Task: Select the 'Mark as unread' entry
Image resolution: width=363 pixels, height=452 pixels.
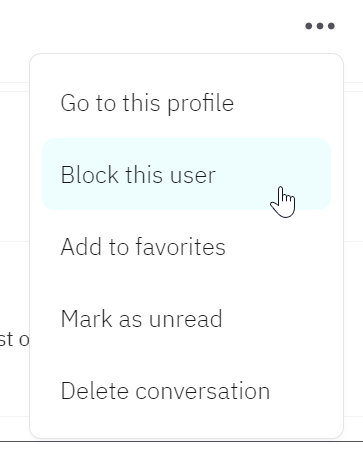Action: (x=187, y=319)
